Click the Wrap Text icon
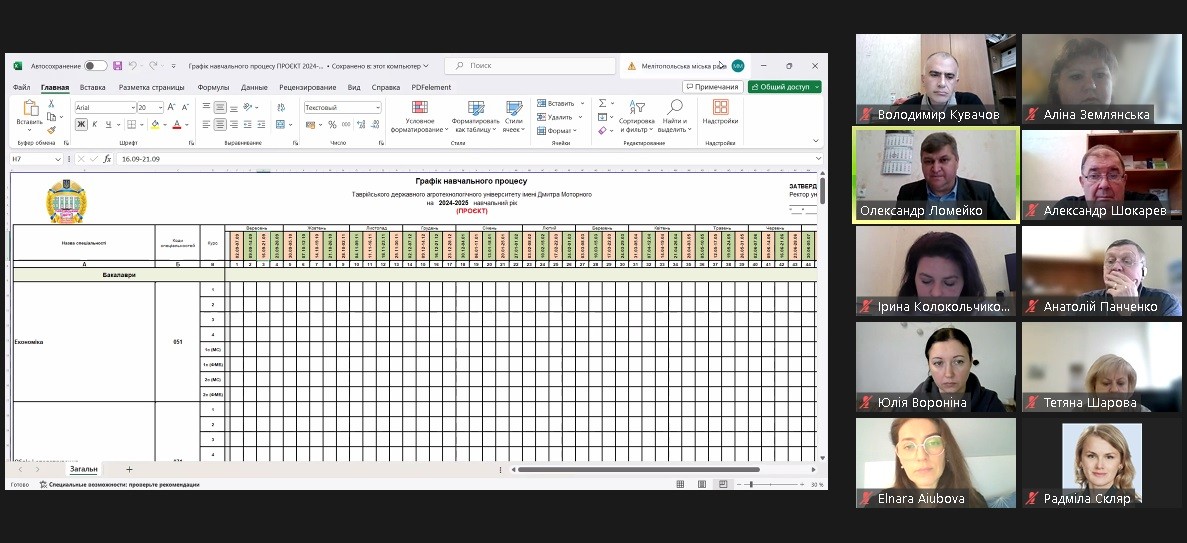 (280, 108)
